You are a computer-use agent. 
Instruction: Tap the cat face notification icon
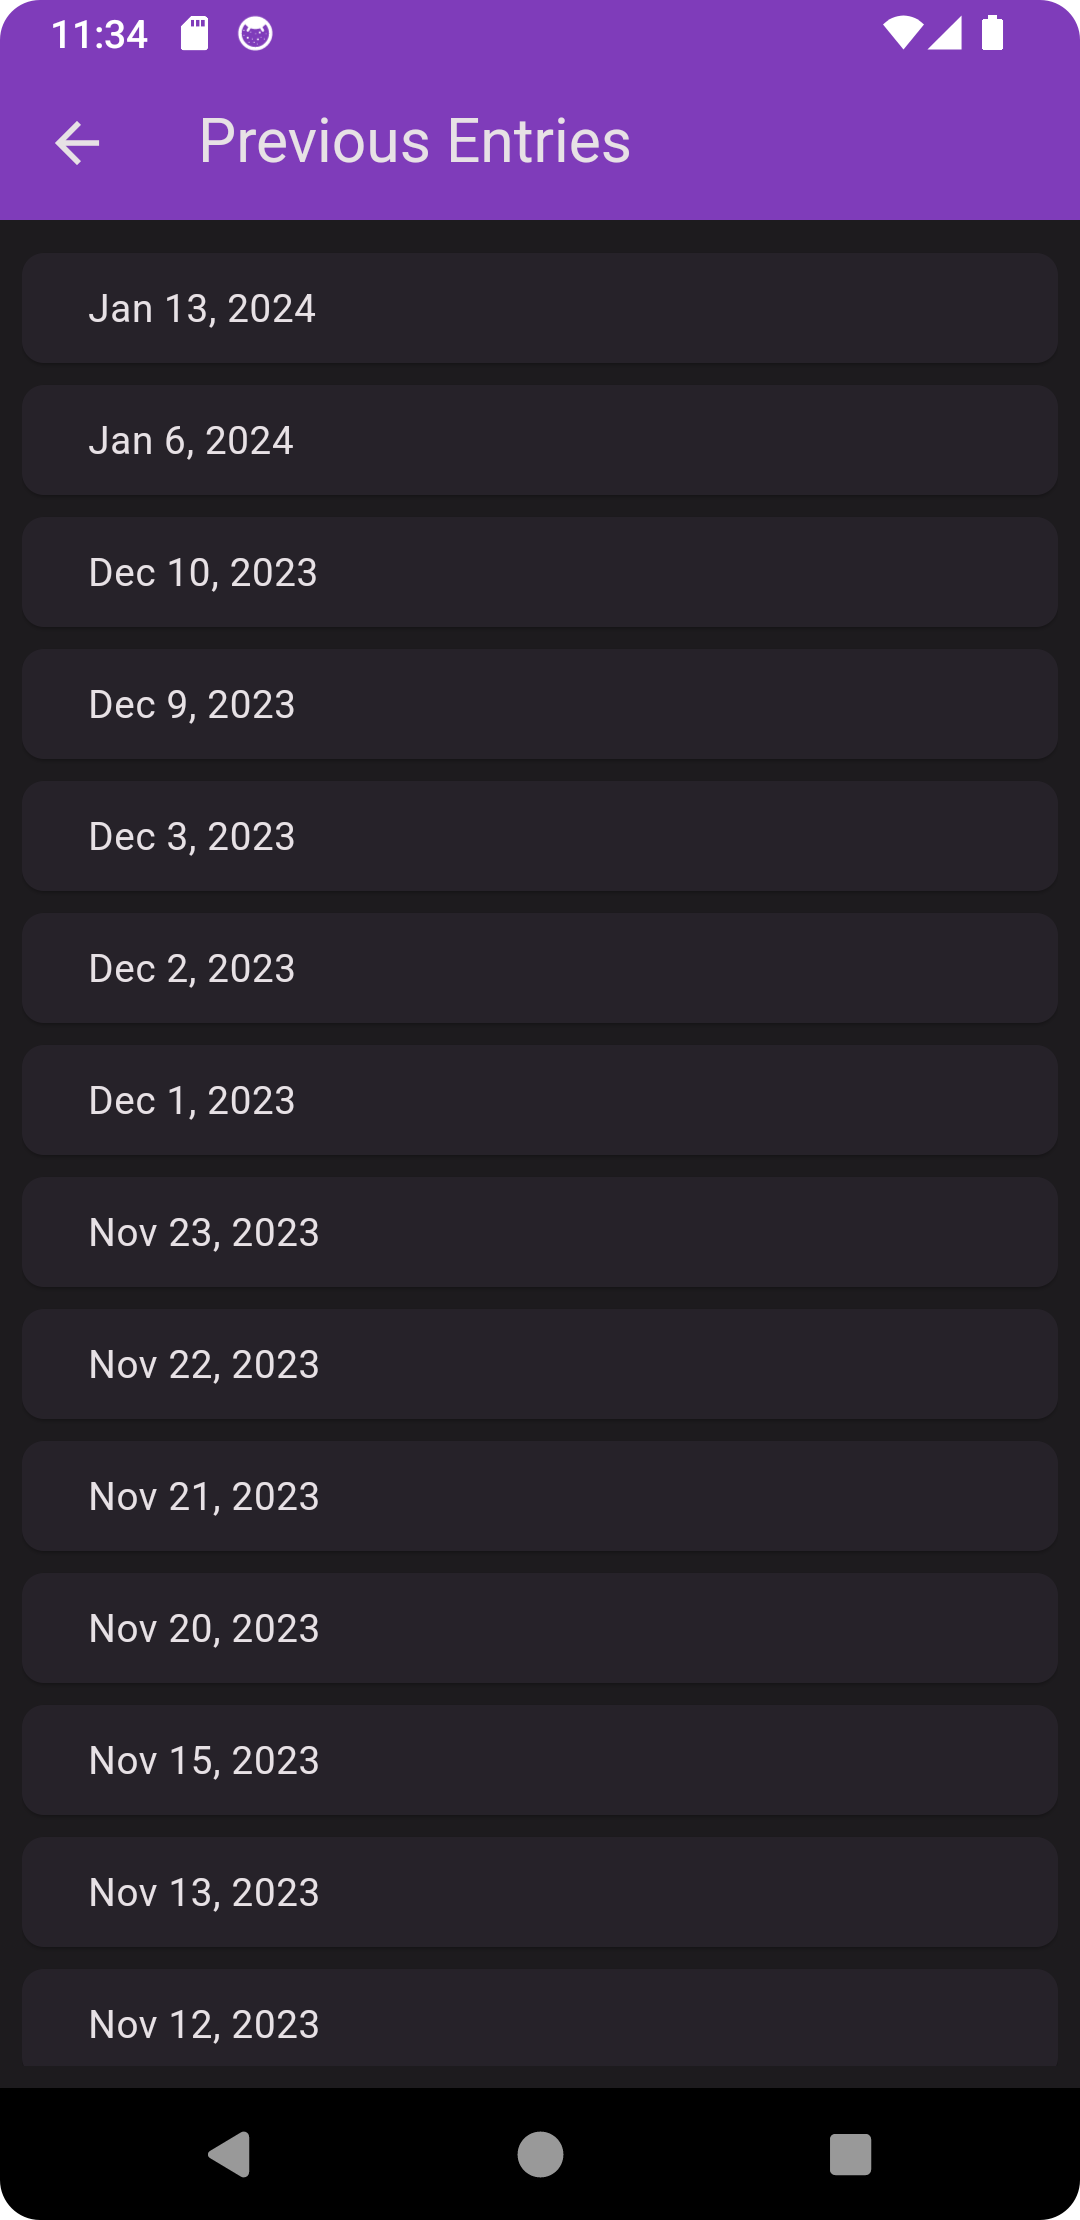tap(255, 35)
